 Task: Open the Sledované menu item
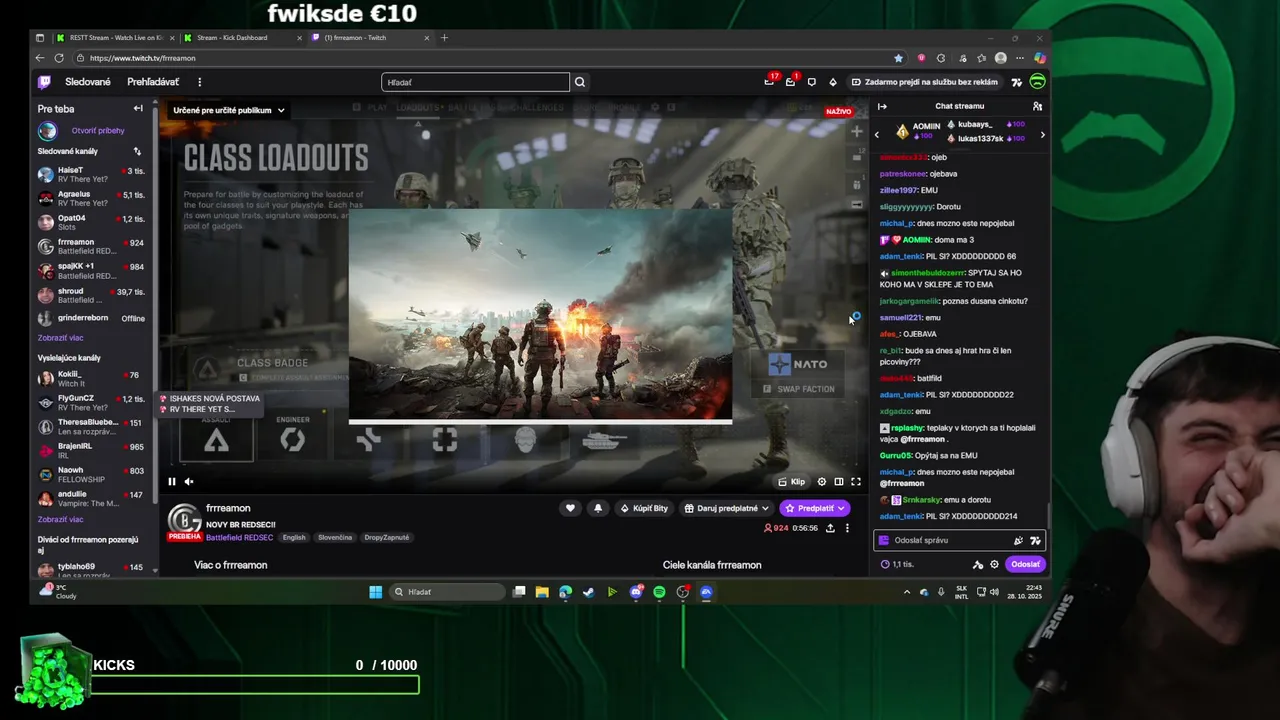88,82
